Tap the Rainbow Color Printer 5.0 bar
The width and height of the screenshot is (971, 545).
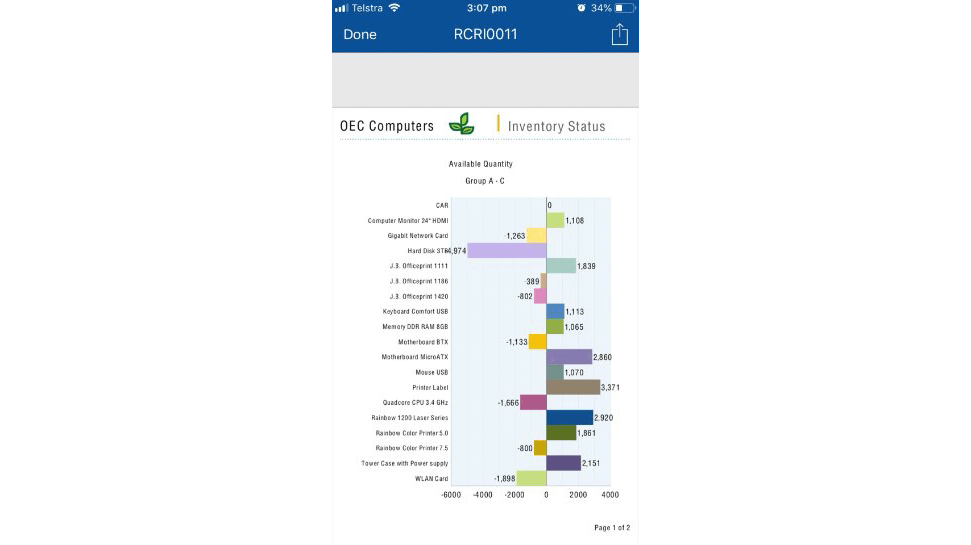[x=561, y=433]
